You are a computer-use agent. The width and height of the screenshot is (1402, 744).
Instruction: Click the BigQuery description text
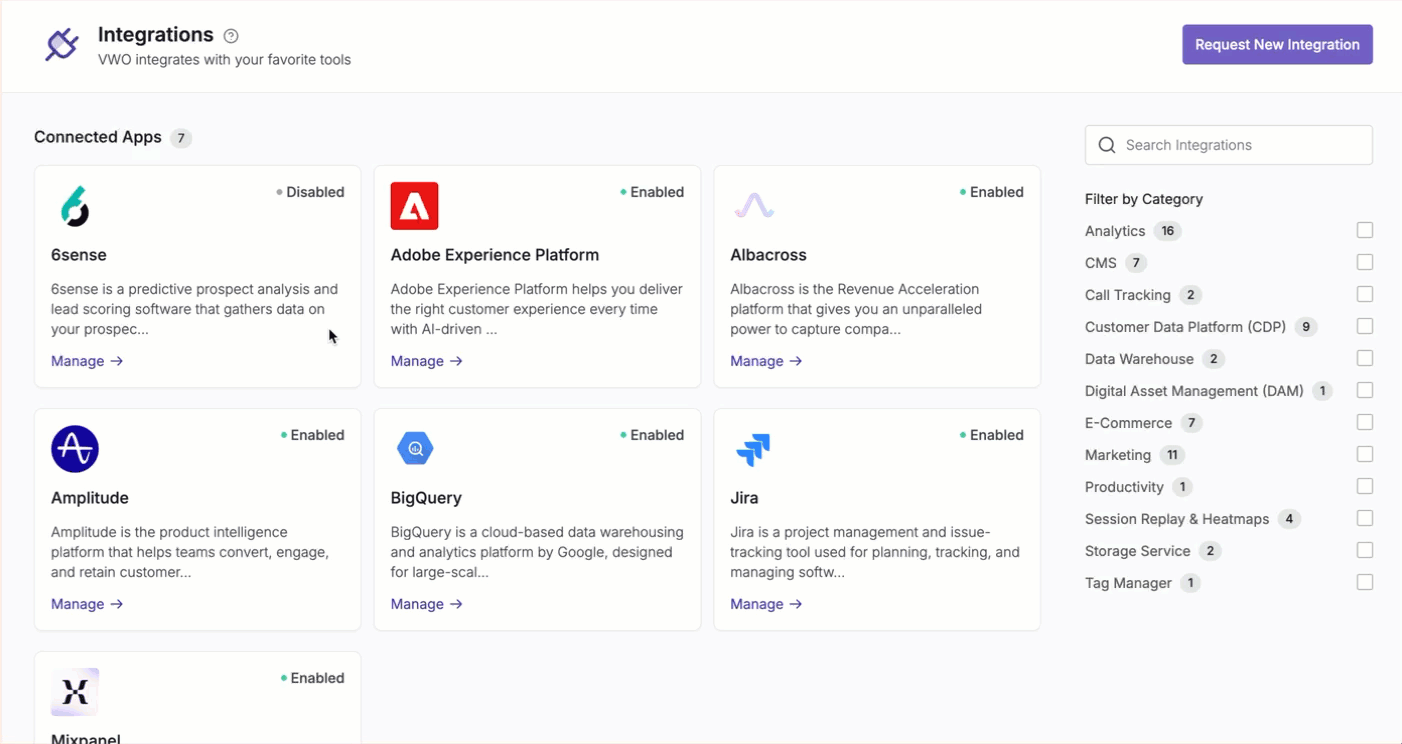tap(537, 552)
